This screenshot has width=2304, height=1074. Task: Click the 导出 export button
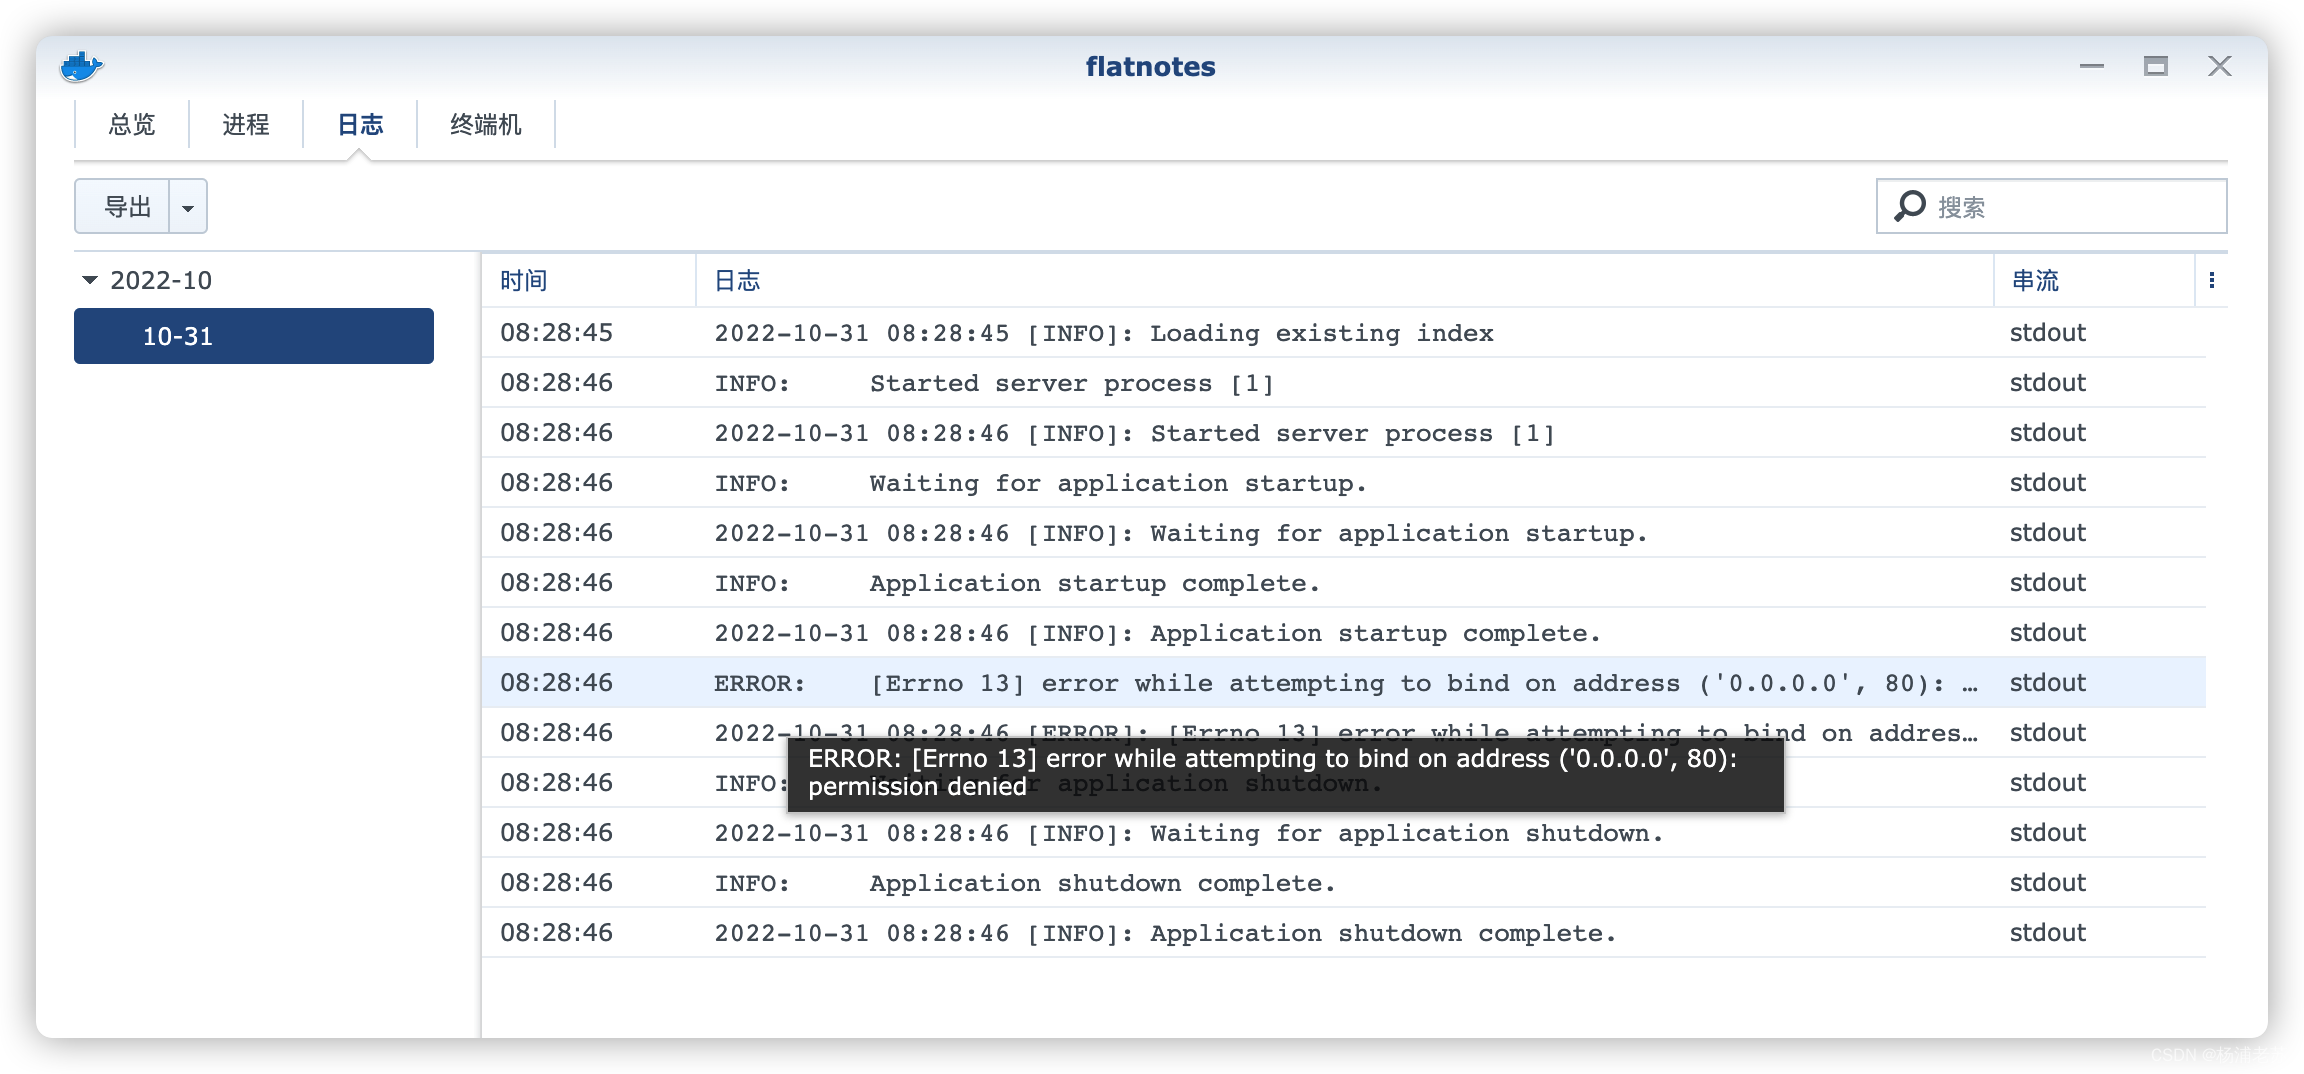pos(123,207)
